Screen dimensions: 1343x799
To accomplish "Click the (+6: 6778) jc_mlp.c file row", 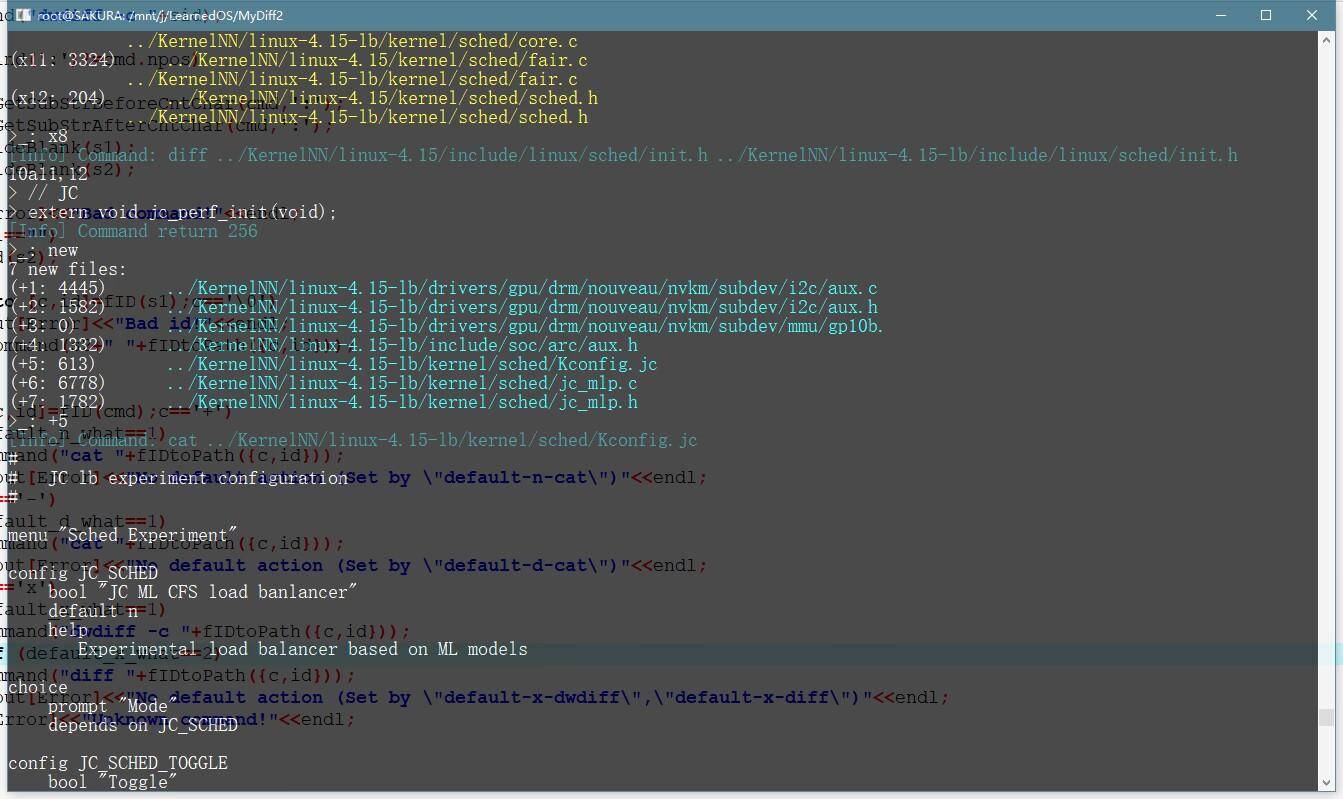I will click(x=324, y=383).
